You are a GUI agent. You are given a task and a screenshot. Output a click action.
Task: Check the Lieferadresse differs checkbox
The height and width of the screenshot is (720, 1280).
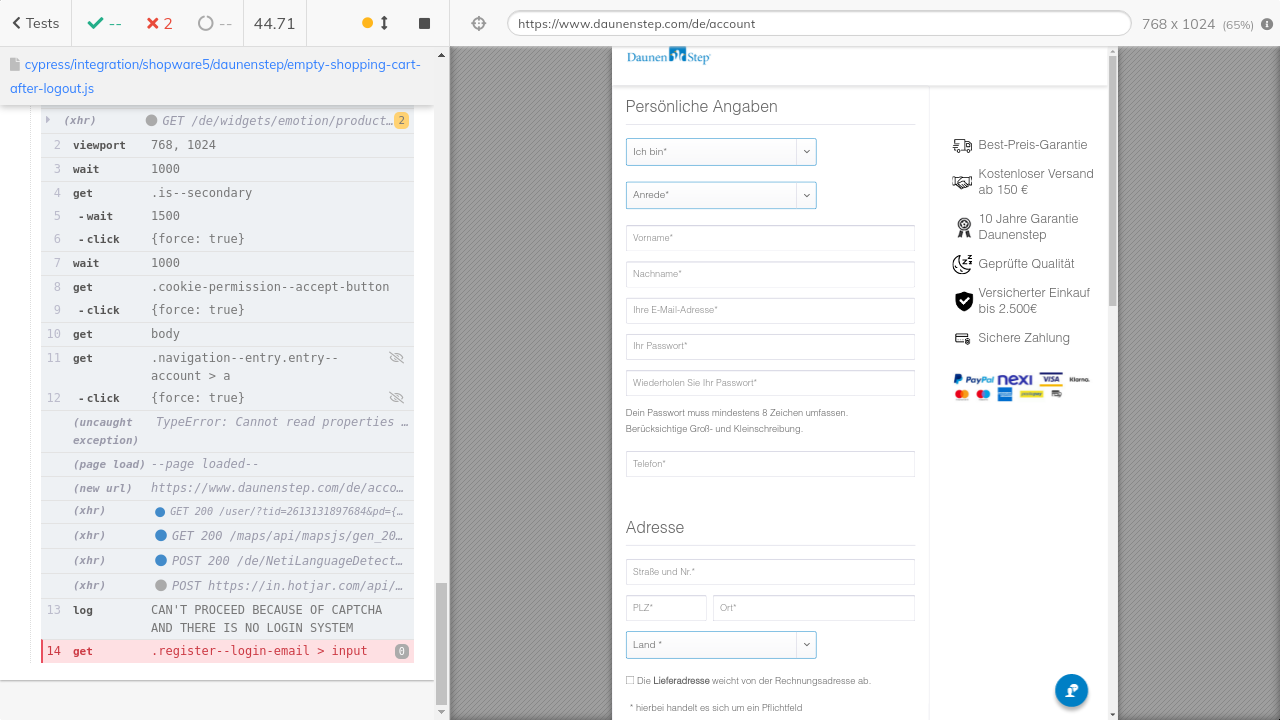630,680
